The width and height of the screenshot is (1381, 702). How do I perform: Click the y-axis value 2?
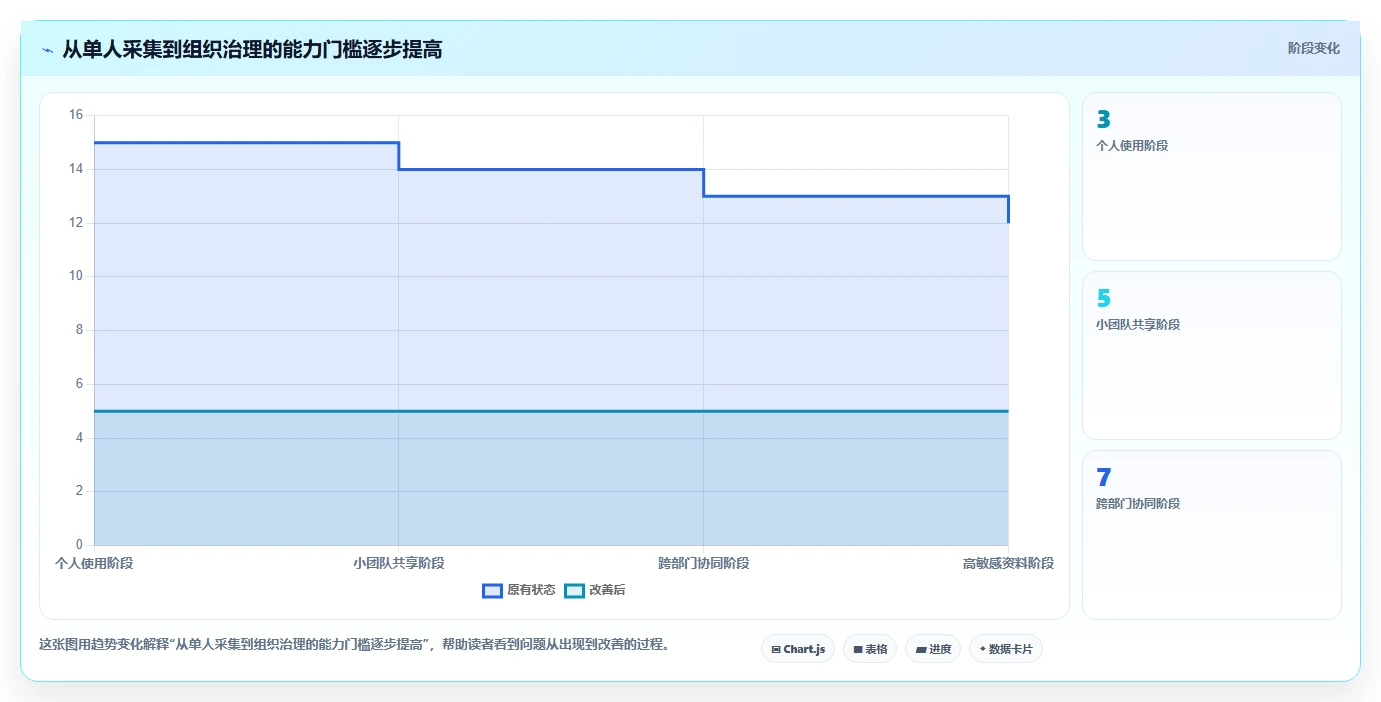[80, 491]
